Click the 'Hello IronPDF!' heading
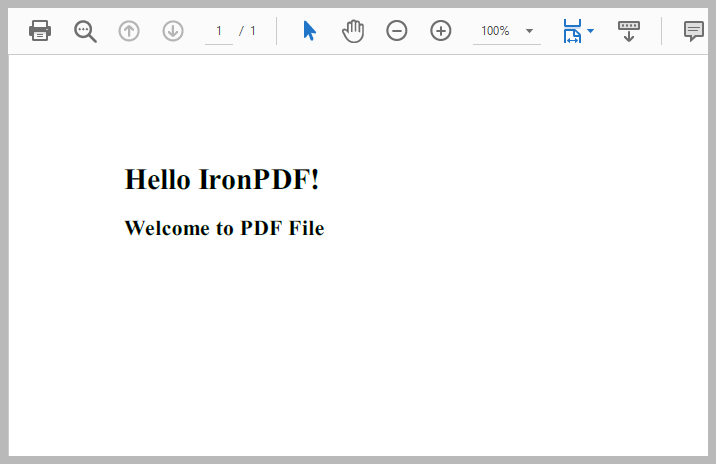Image resolution: width=716 pixels, height=464 pixels. (x=222, y=179)
